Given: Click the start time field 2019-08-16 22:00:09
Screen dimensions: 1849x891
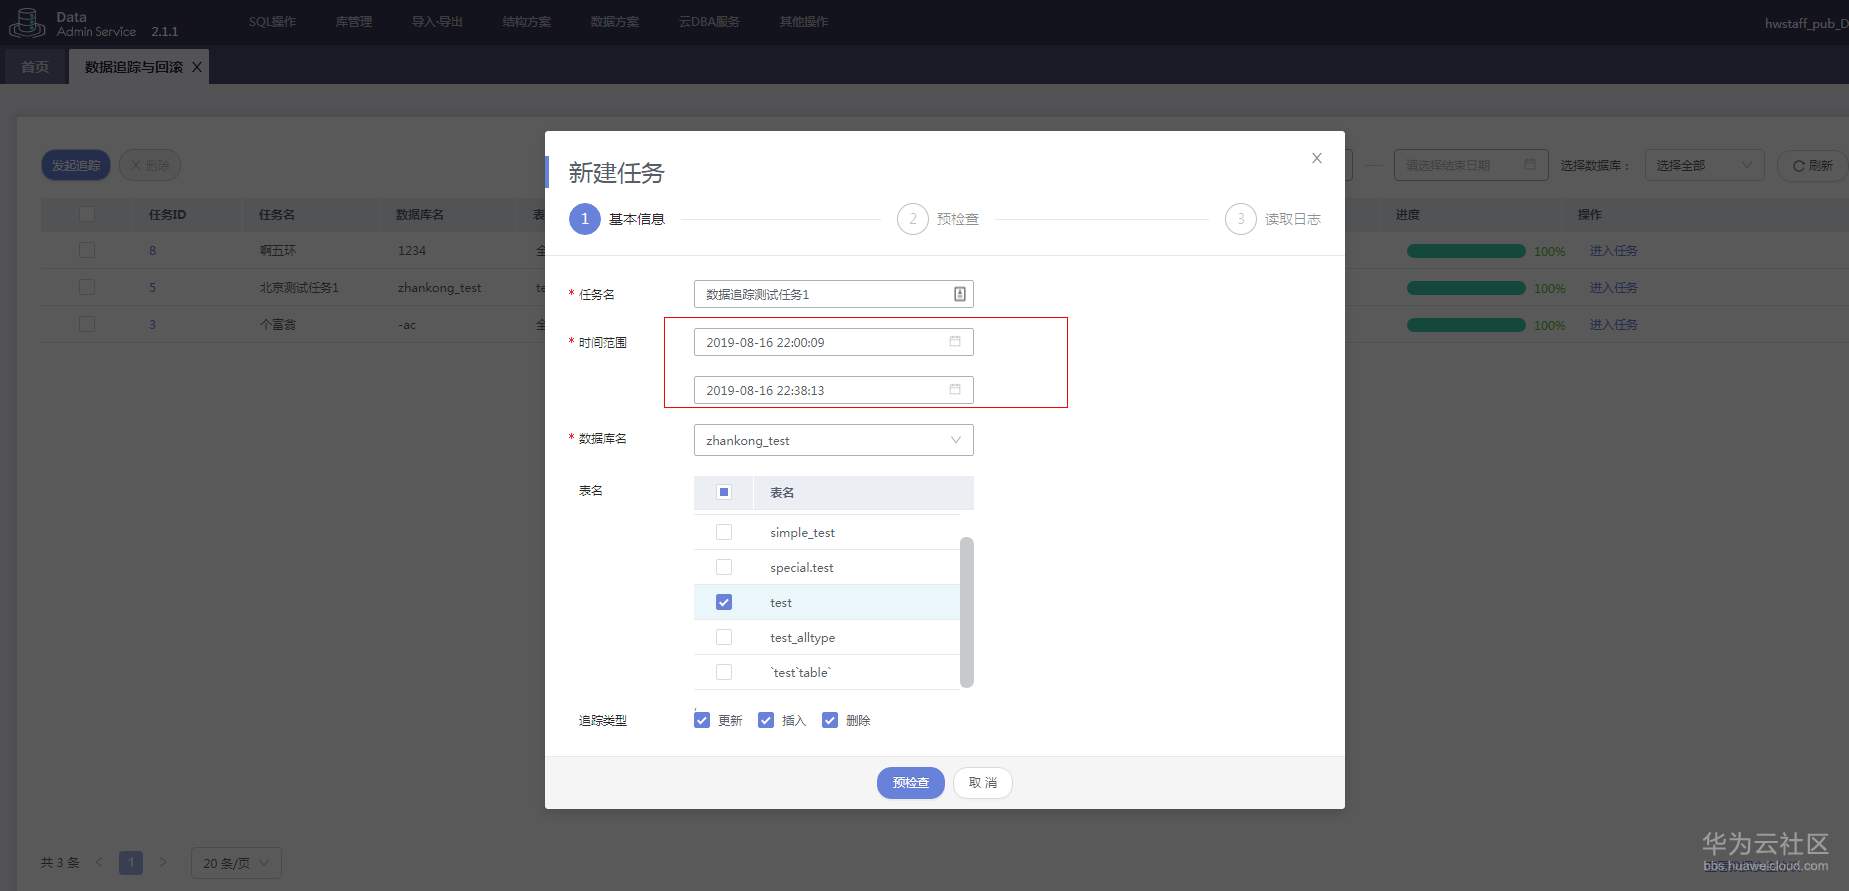Looking at the screenshot, I should point(834,342).
